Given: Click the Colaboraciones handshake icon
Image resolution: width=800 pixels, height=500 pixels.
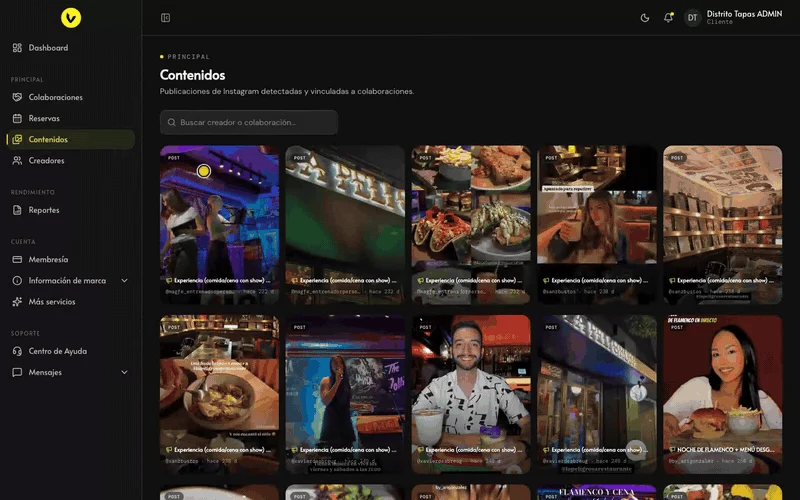Looking at the screenshot, I should (17, 97).
